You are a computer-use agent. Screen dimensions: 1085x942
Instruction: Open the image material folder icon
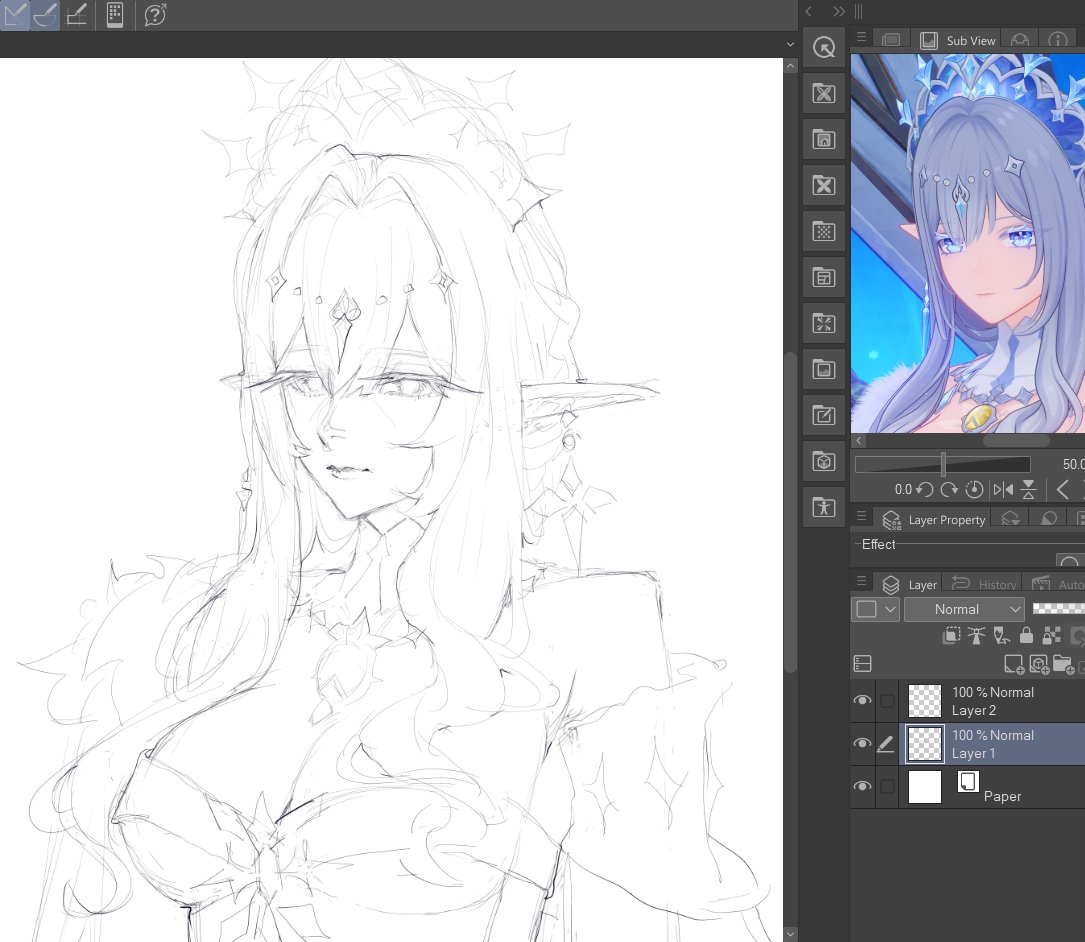pos(823,370)
